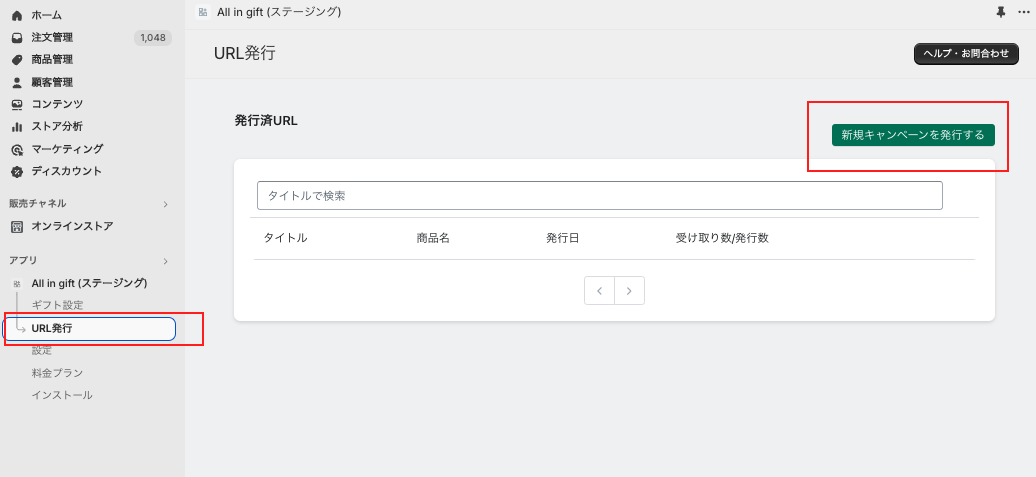Go to the next page arrow
The width and height of the screenshot is (1036, 477).
pos(629,291)
